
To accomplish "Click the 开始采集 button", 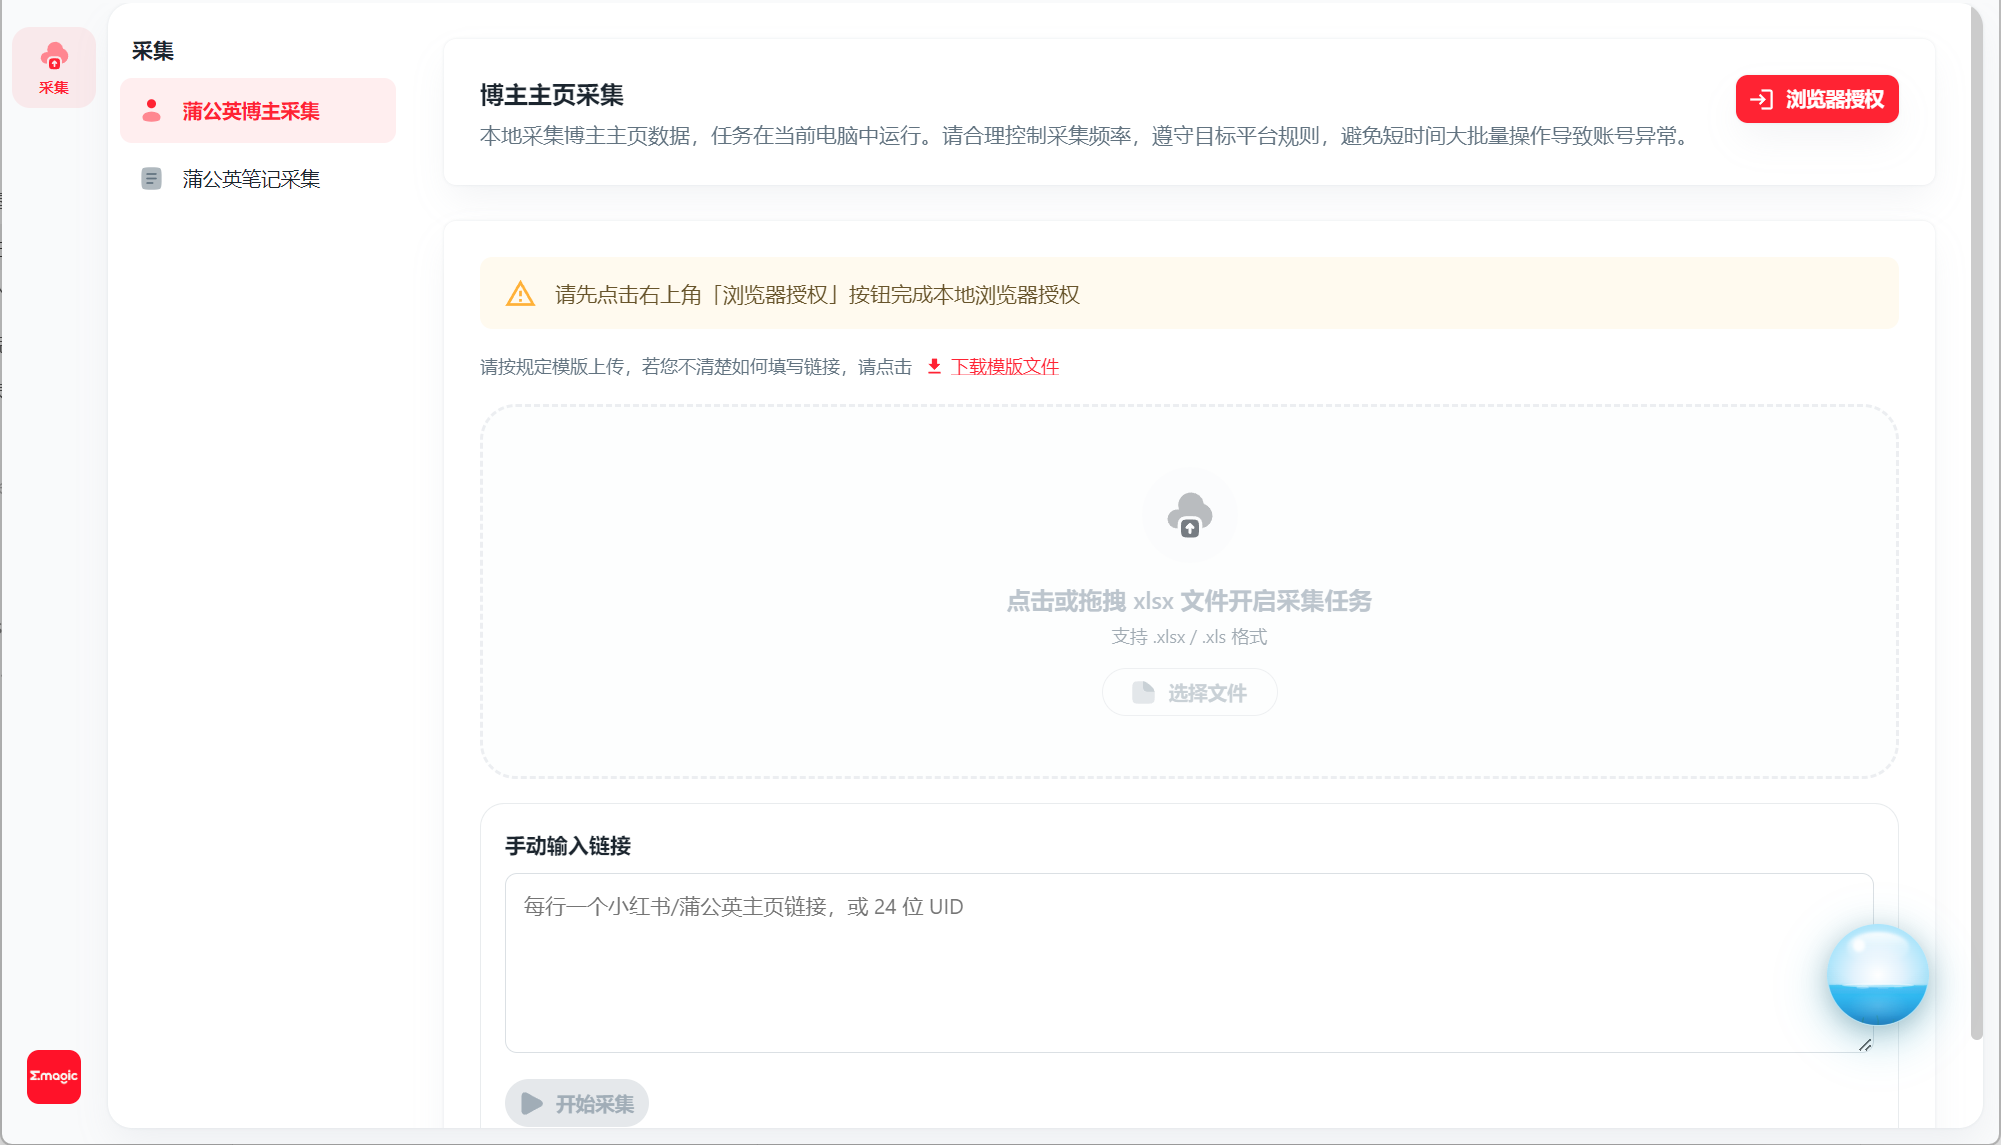I will [577, 1103].
